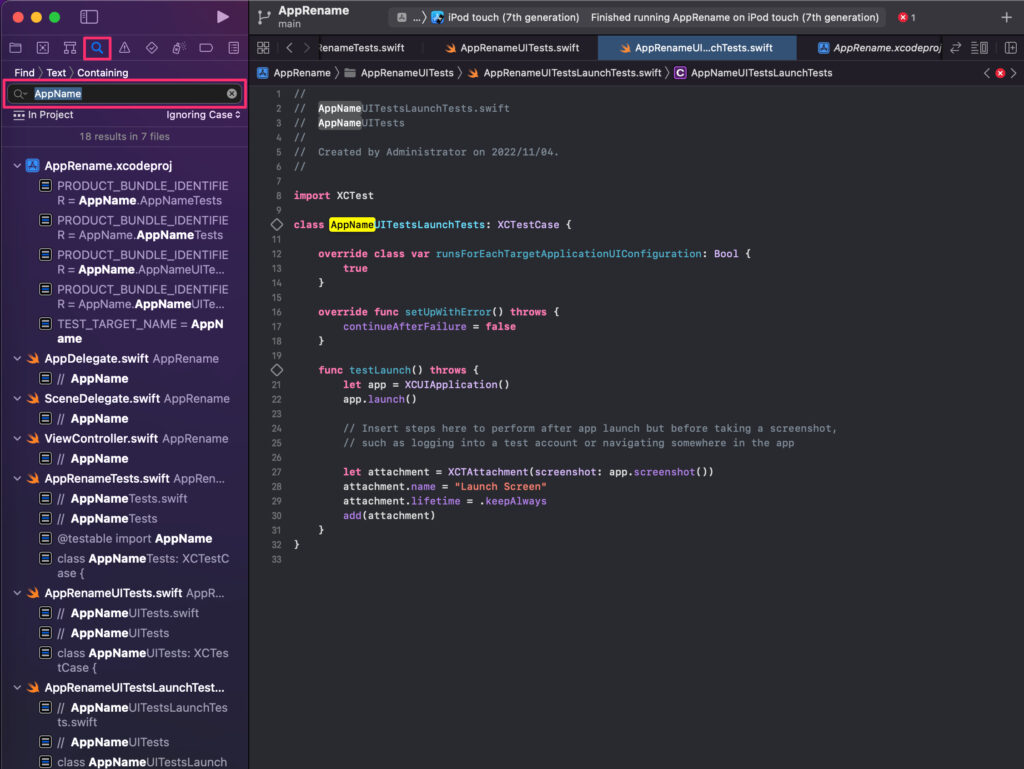The image size is (1024, 769).
Task: Jump to next issue arrow in jump bar
Action: click(1014, 73)
